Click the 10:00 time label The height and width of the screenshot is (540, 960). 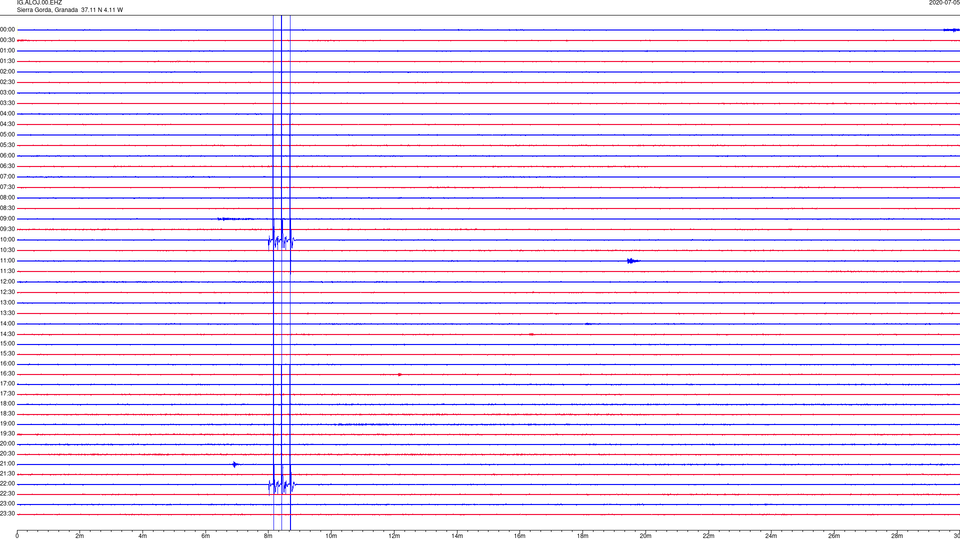pos(7,239)
